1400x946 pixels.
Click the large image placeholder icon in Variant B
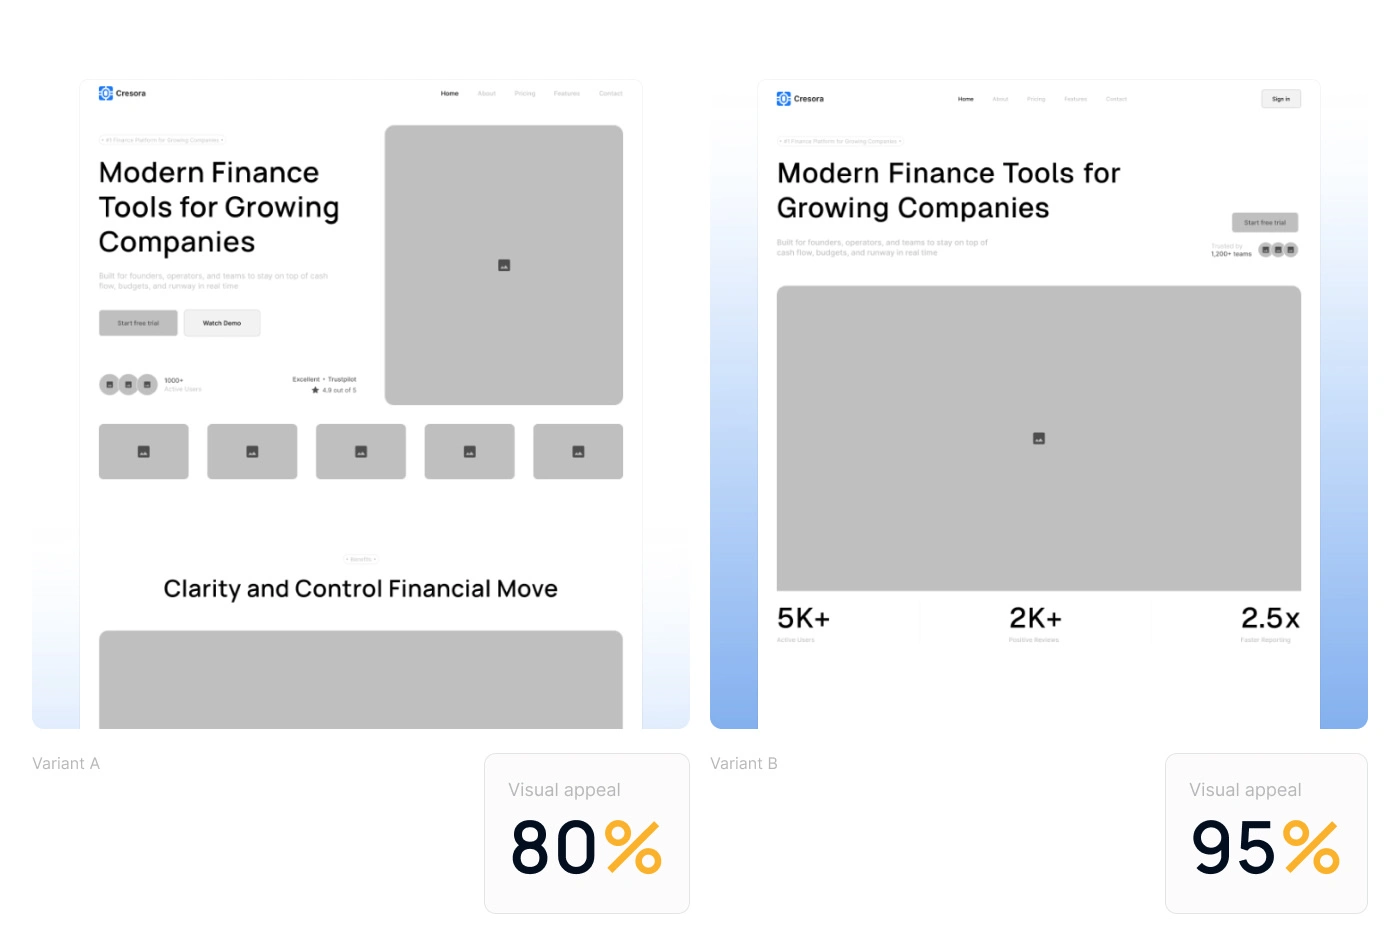tap(1039, 438)
